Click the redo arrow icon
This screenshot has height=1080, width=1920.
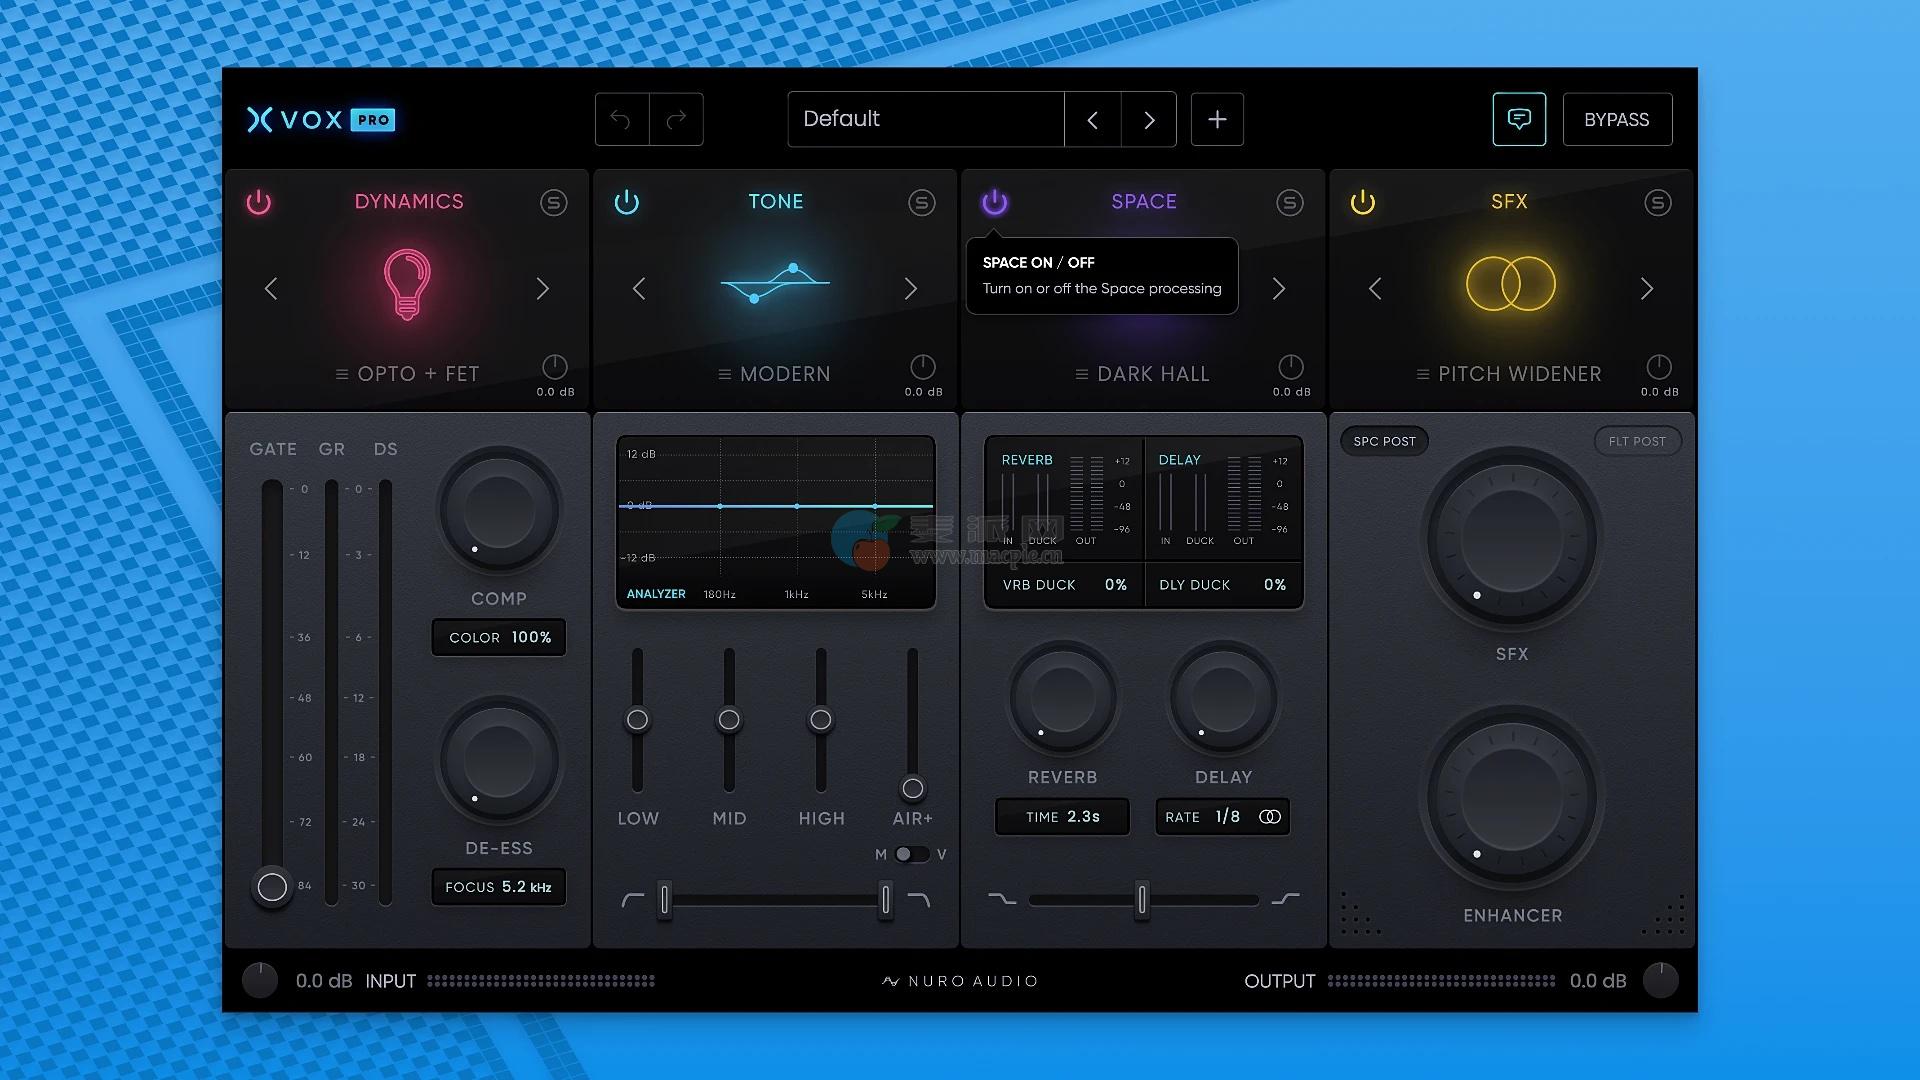point(676,120)
